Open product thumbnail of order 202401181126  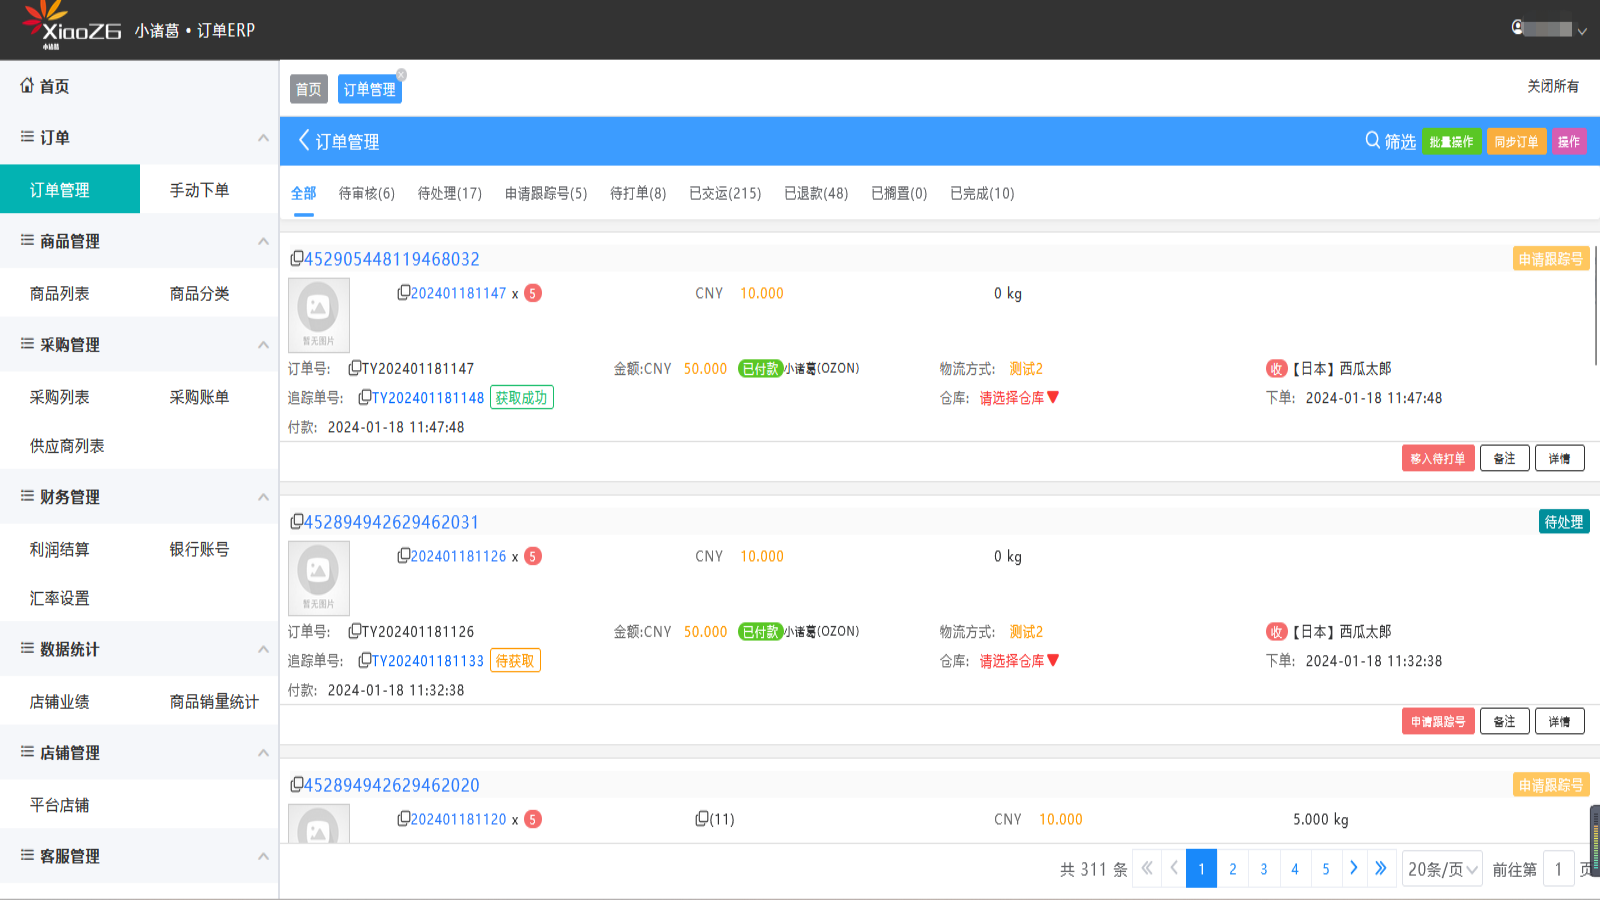tap(319, 578)
